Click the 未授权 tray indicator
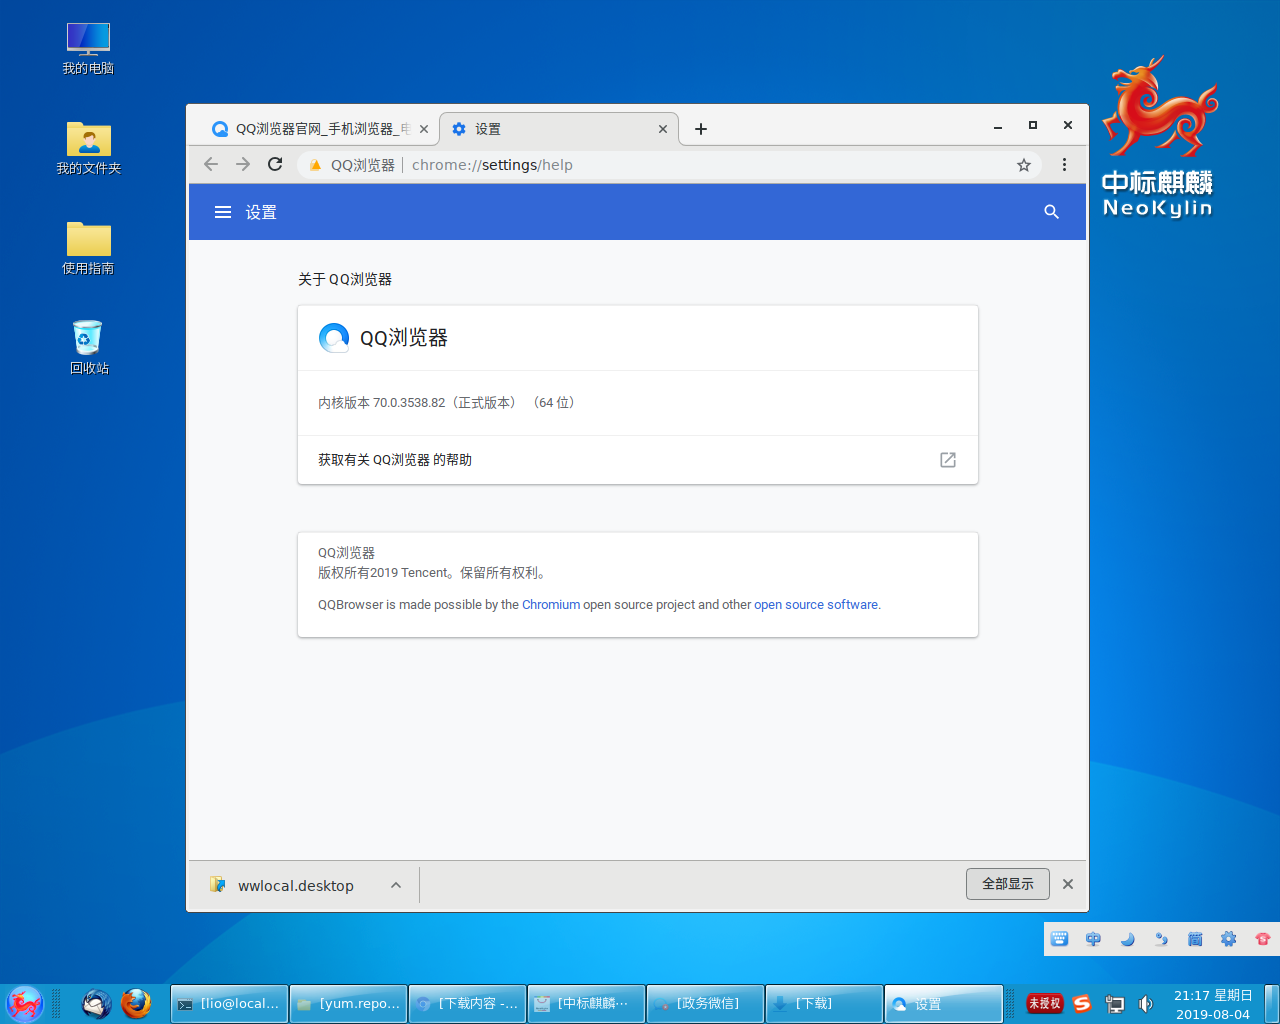 [1044, 1003]
